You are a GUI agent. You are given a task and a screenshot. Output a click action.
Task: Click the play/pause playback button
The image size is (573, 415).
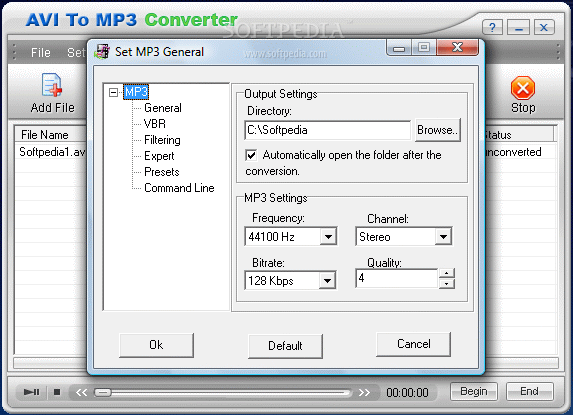tap(31, 392)
